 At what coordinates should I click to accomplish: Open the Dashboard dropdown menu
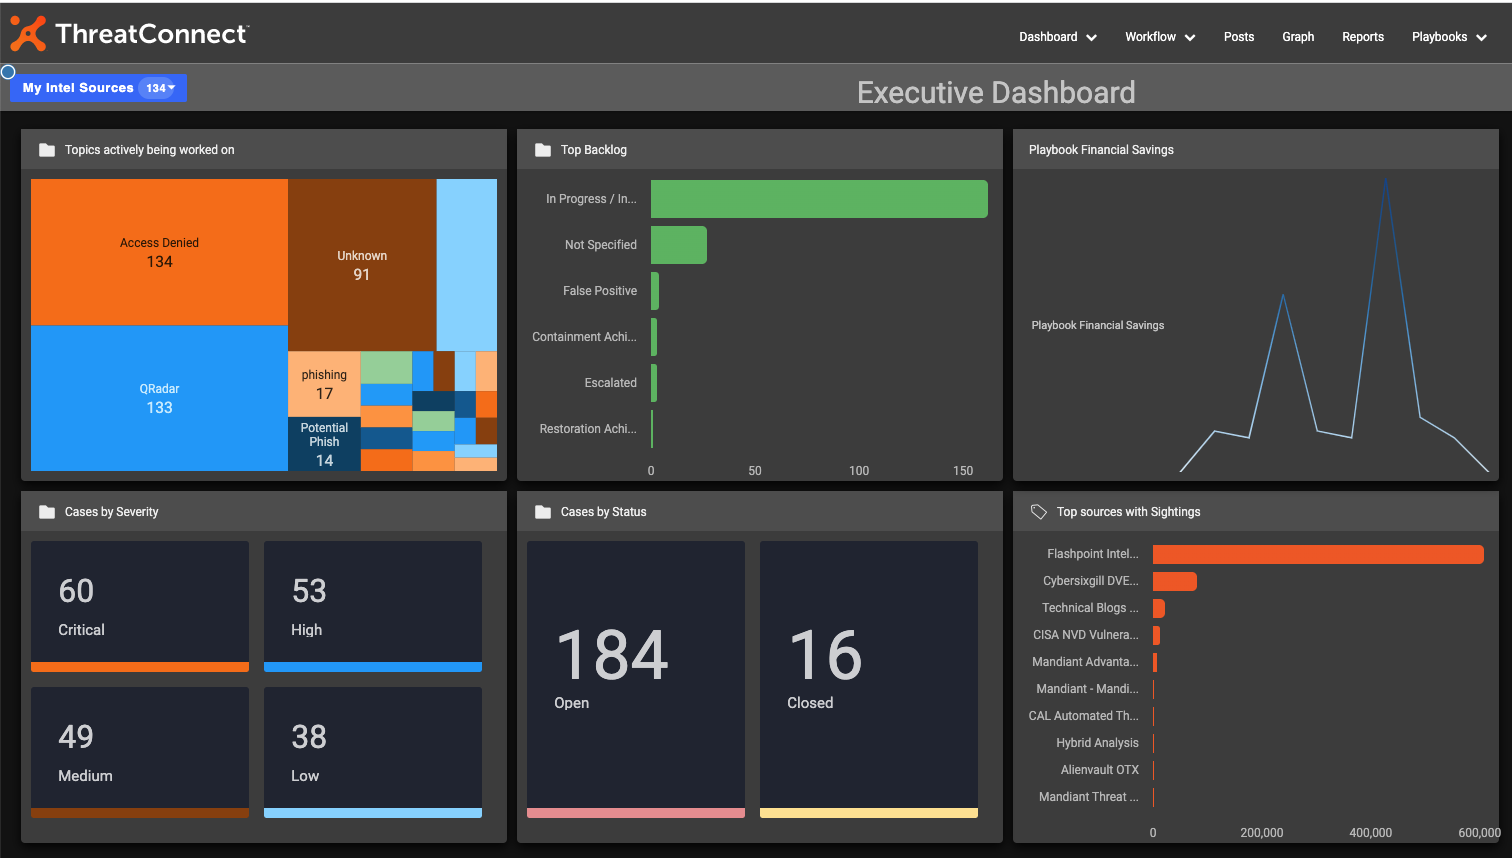(1058, 37)
